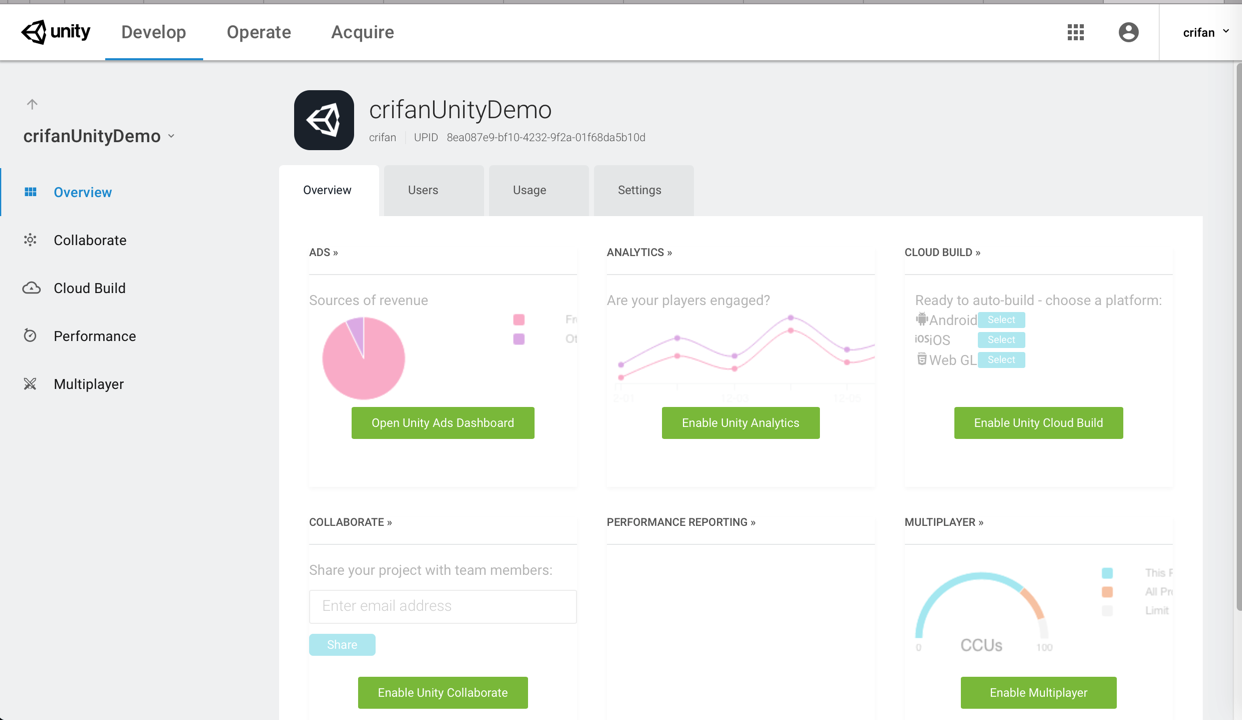Click the Multiplayer crossed-swords icon
Image resolution: width=1242 pixels, height=720 pixels.
tap(31, 384)
